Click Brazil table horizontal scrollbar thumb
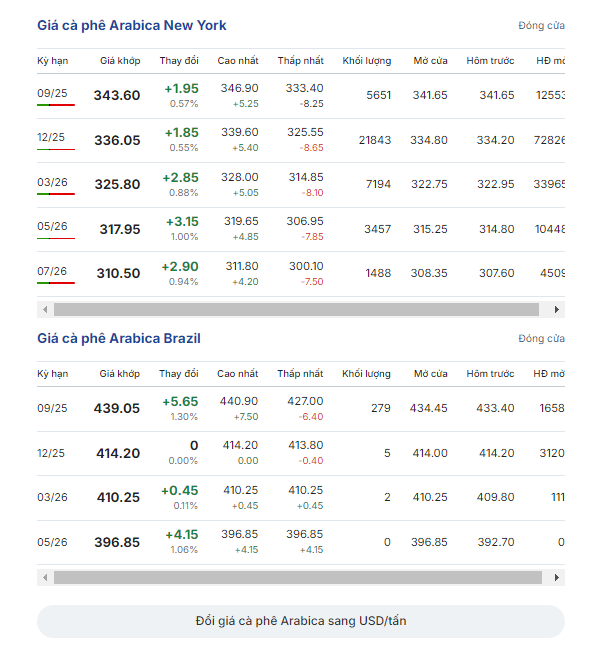 [x=298, y=577]
